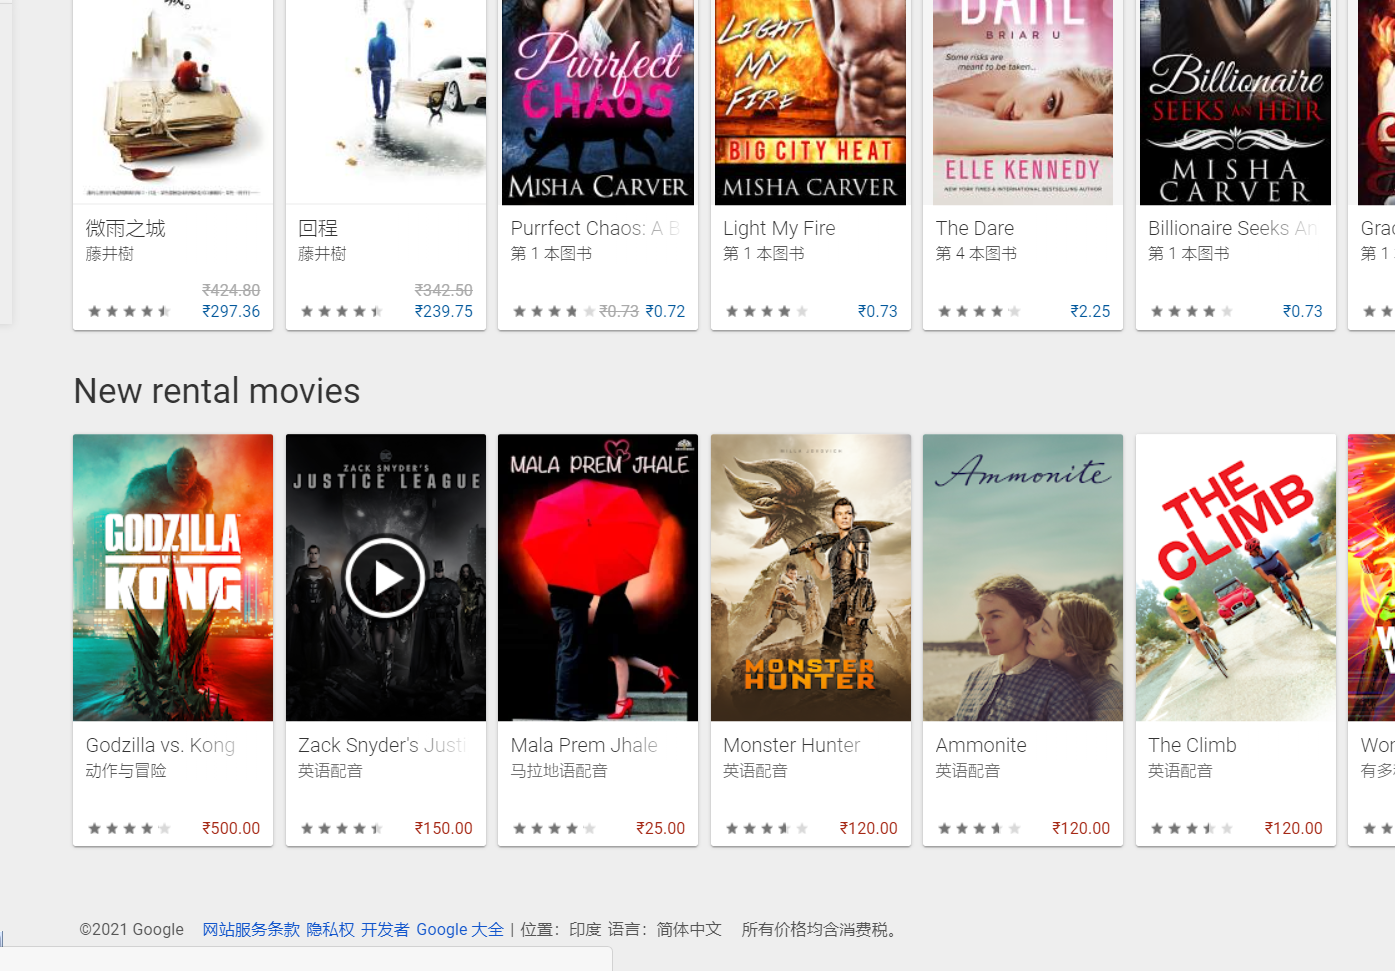Screen dimensions: 1395x971
Task: Click the 所有价格均含消费税 notice
Action: (x=821, y=929)
